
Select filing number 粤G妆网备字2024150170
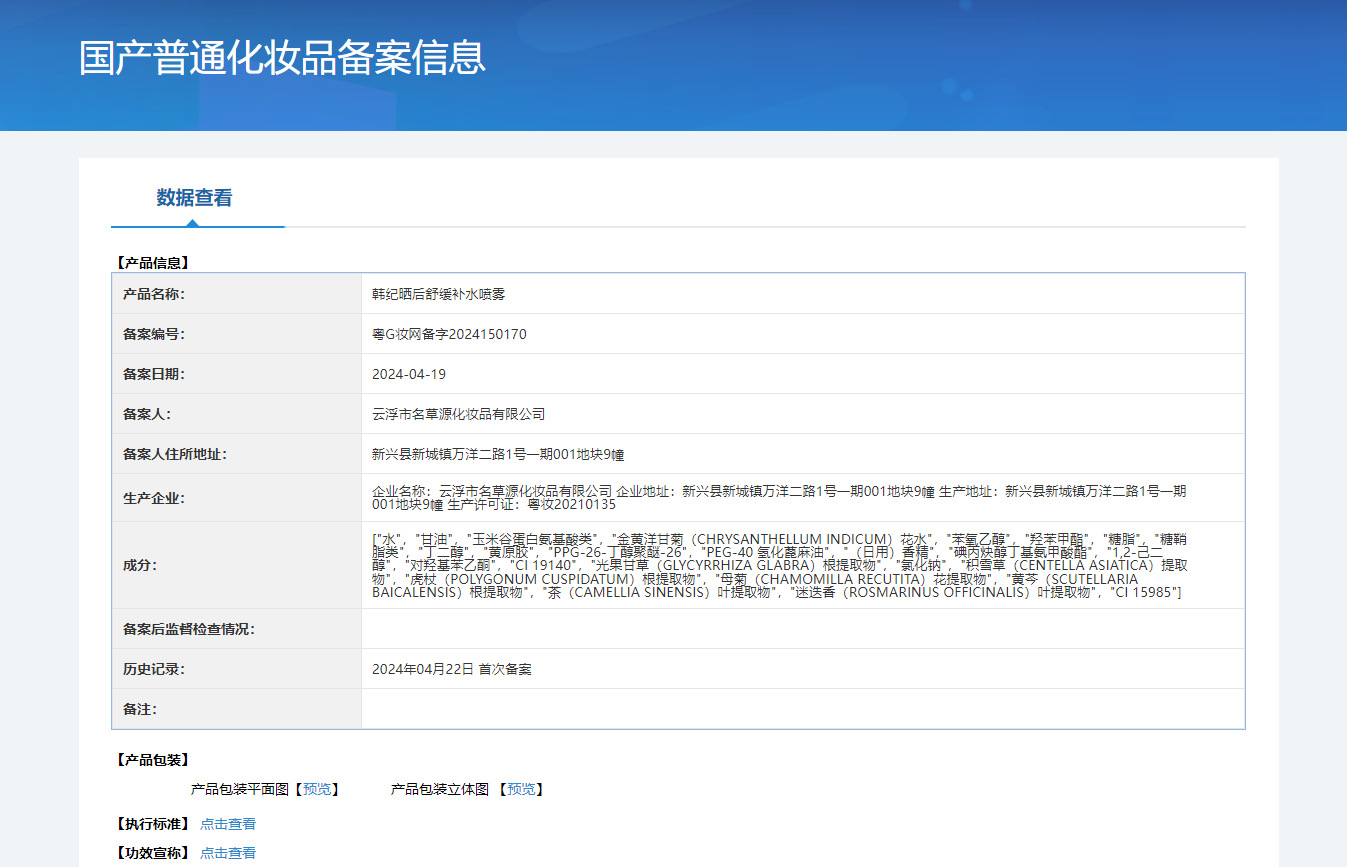point(449,334)
